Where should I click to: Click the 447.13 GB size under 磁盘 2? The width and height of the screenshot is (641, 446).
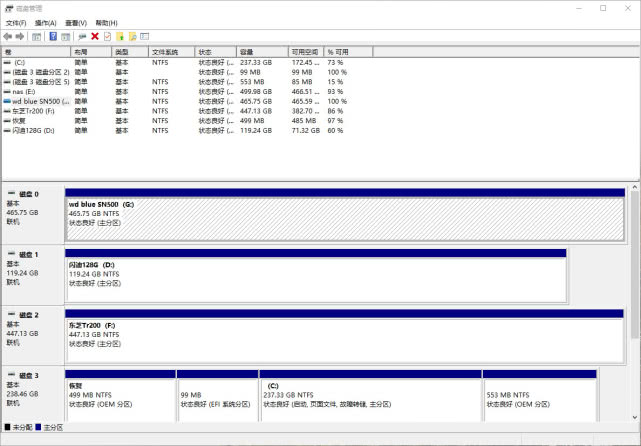22,334
